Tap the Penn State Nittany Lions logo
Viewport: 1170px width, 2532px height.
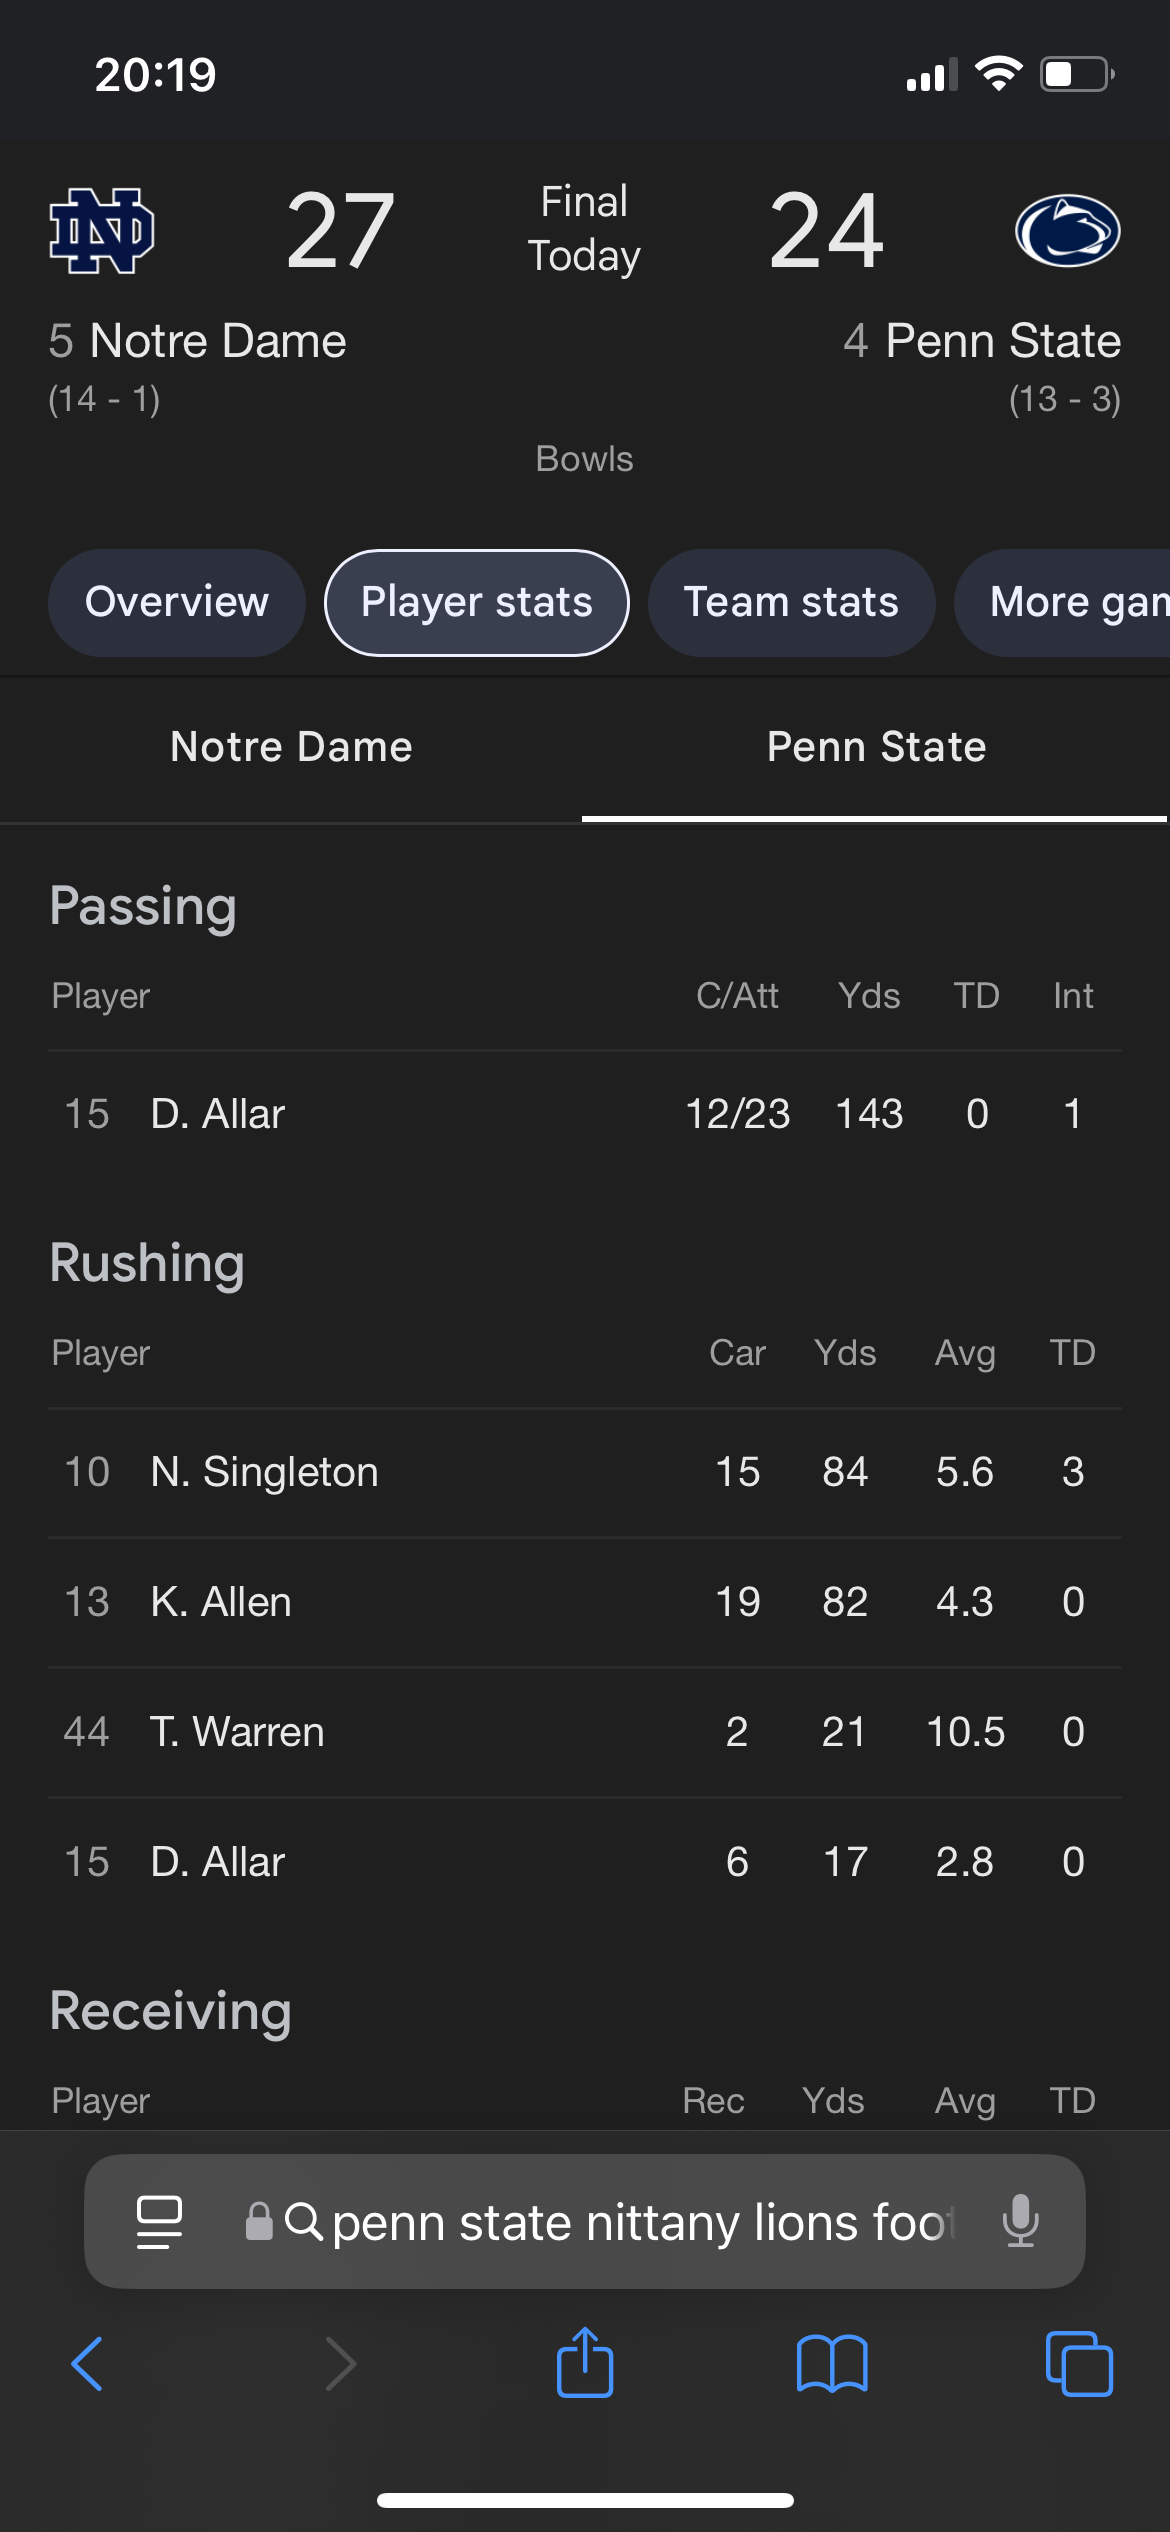1067,231
